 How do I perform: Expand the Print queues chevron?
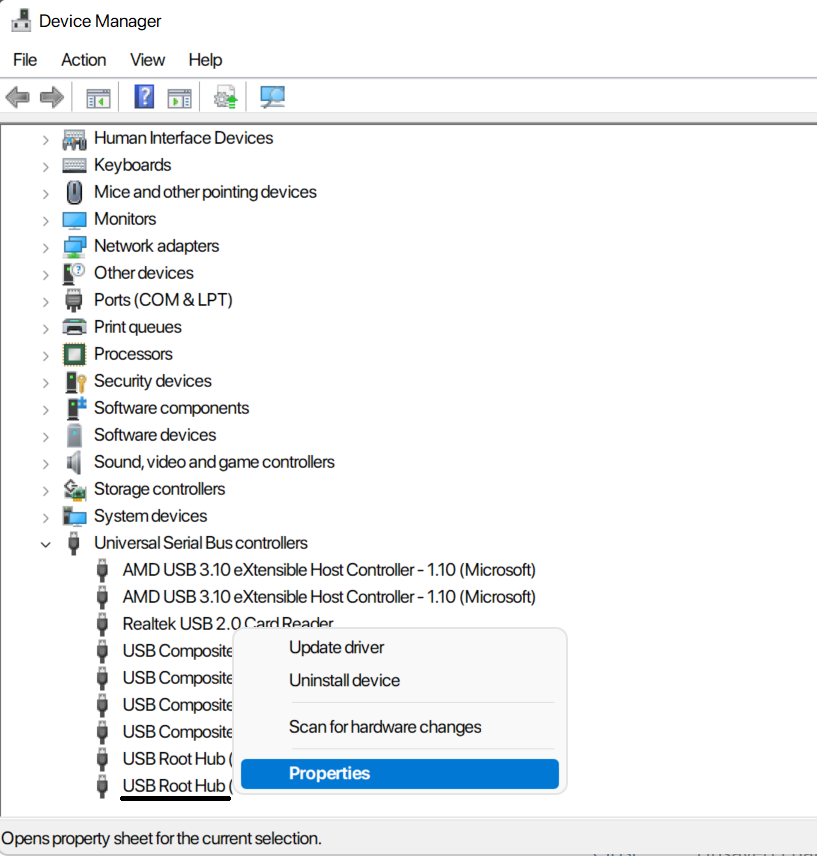[45, 329]
